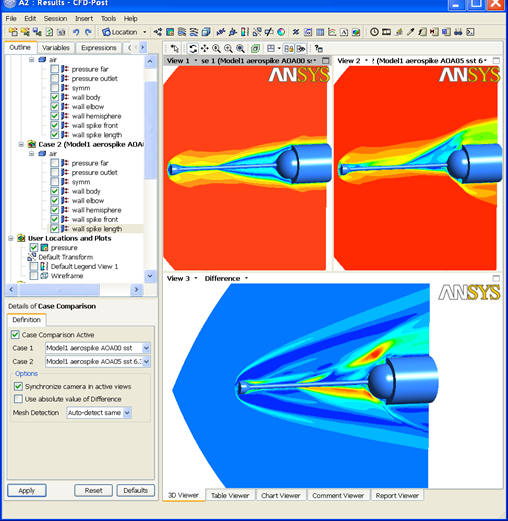This screenshot has width=508, height=521.
Task: Open the View 1 dropdown arrow
Action: tap(196, 61)
